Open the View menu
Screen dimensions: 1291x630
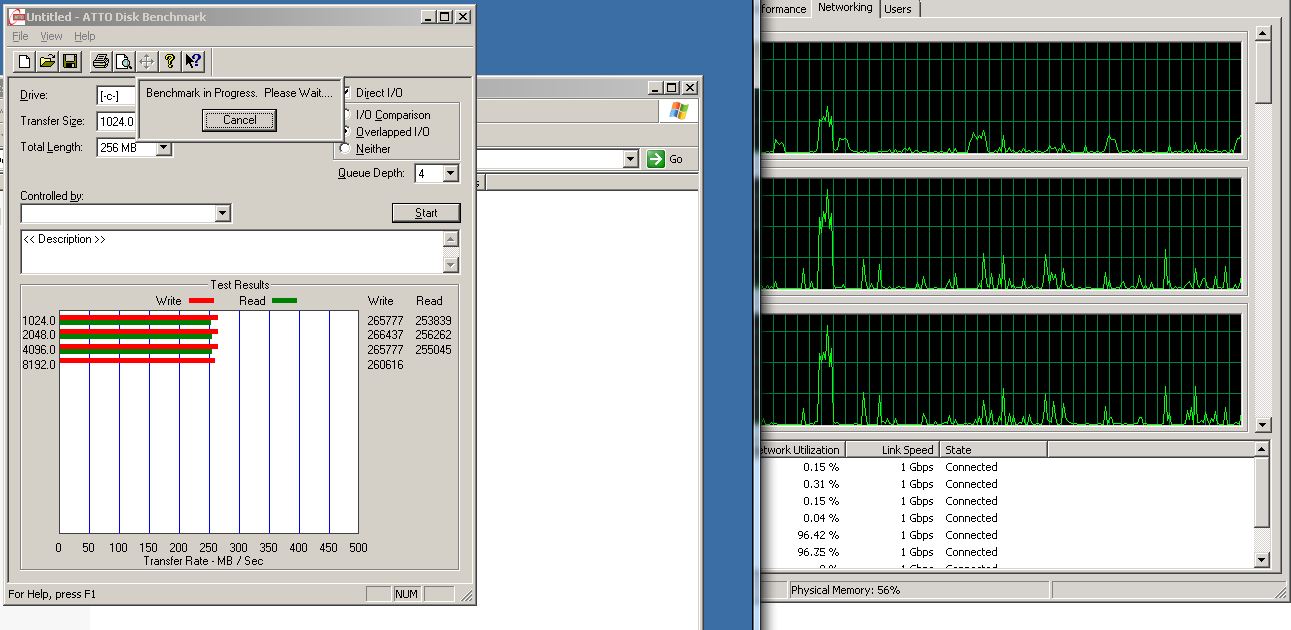pos(51,36)
